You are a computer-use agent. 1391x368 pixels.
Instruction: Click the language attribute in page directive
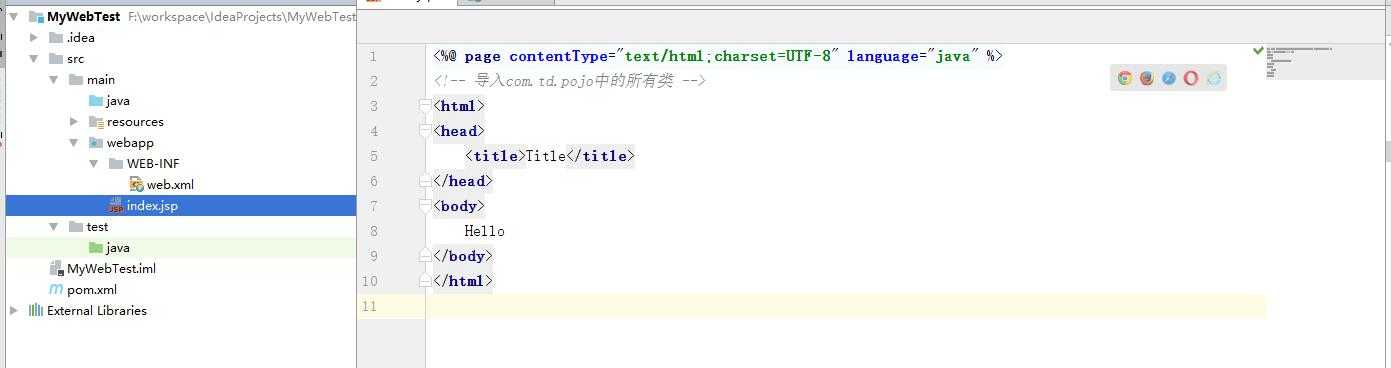pyautogui.click(x=884, y=56)
